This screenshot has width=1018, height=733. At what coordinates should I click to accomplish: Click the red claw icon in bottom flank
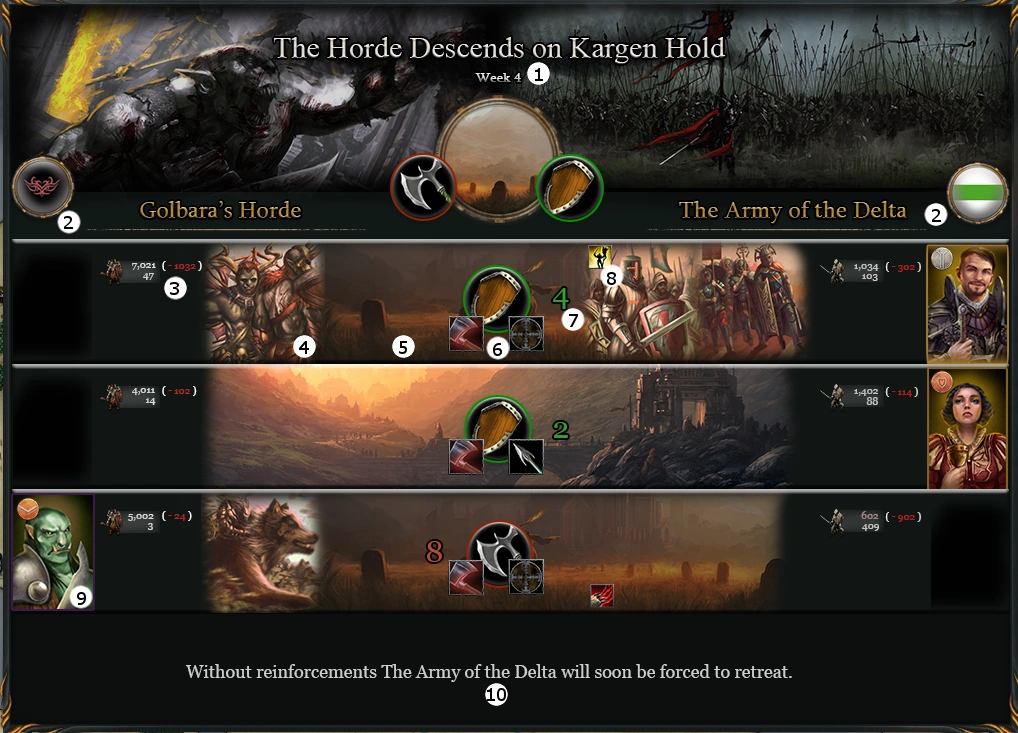click(x=602, y=595)
